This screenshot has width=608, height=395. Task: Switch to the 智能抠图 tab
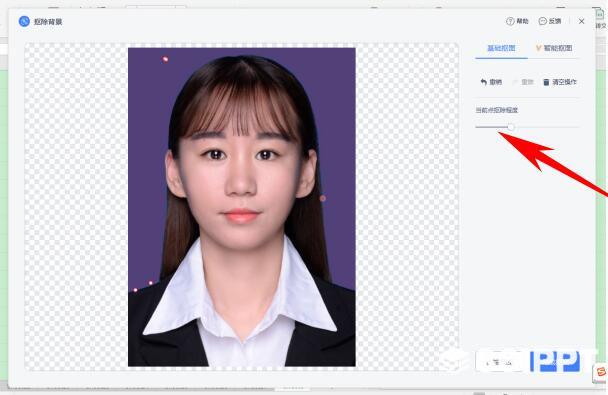(x=554, y=48)
